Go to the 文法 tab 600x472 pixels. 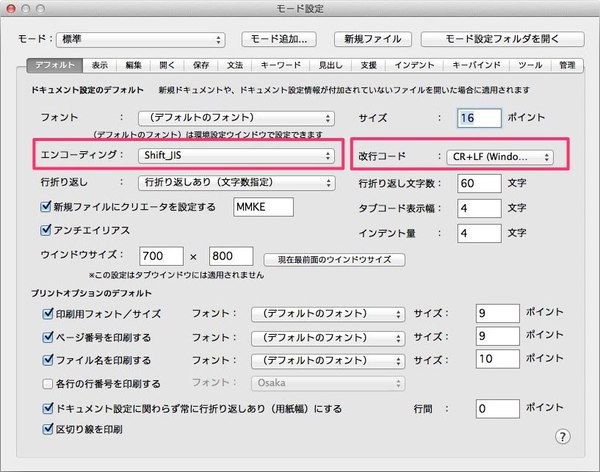pyautogui.click(x=234, y=65)
